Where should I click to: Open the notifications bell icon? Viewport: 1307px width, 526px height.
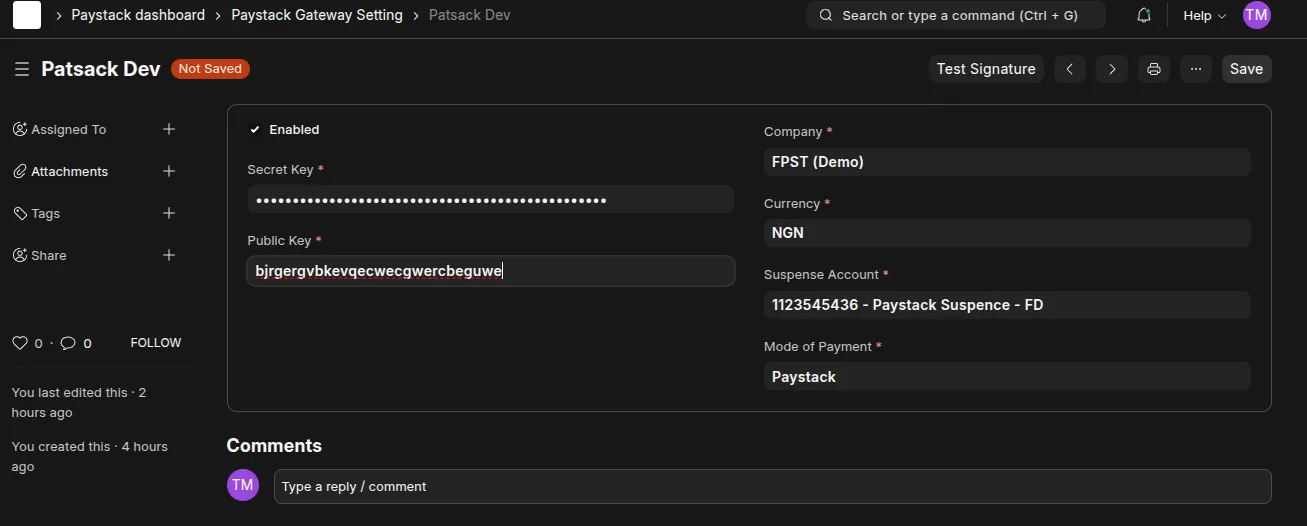[1144, 15]
